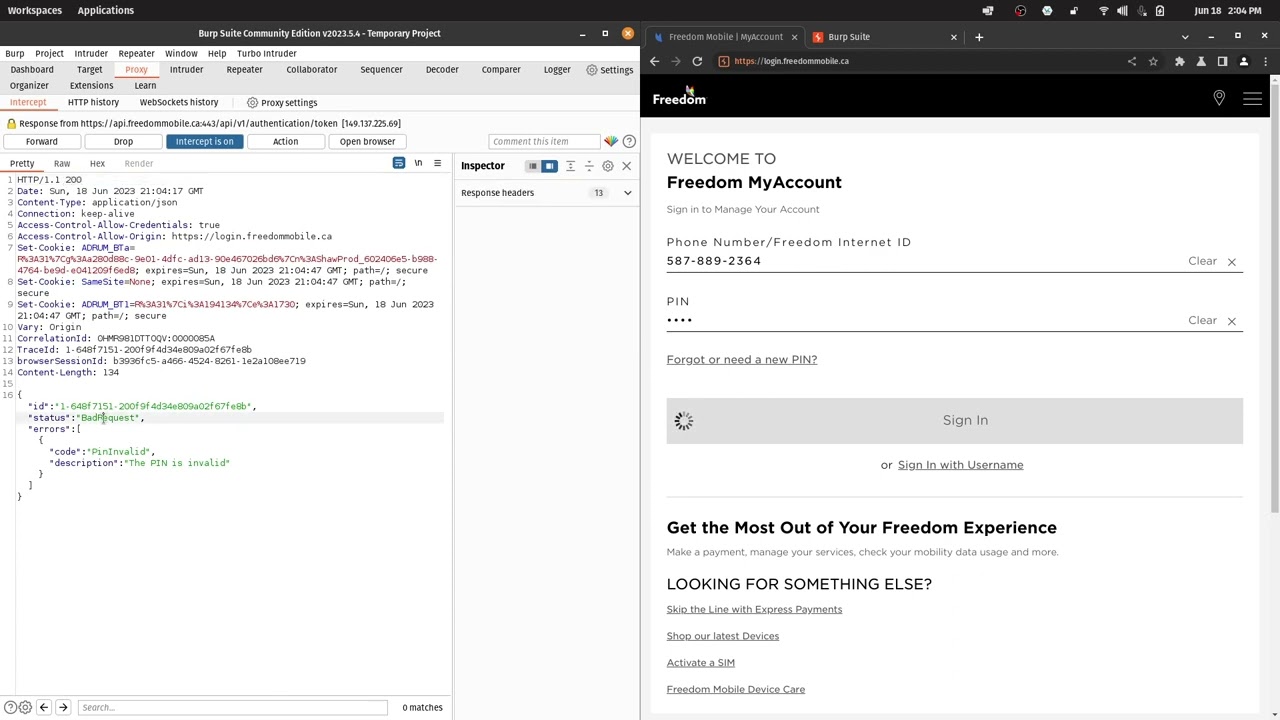Open browser tab search dropdown chevron

coord(1185,37)
